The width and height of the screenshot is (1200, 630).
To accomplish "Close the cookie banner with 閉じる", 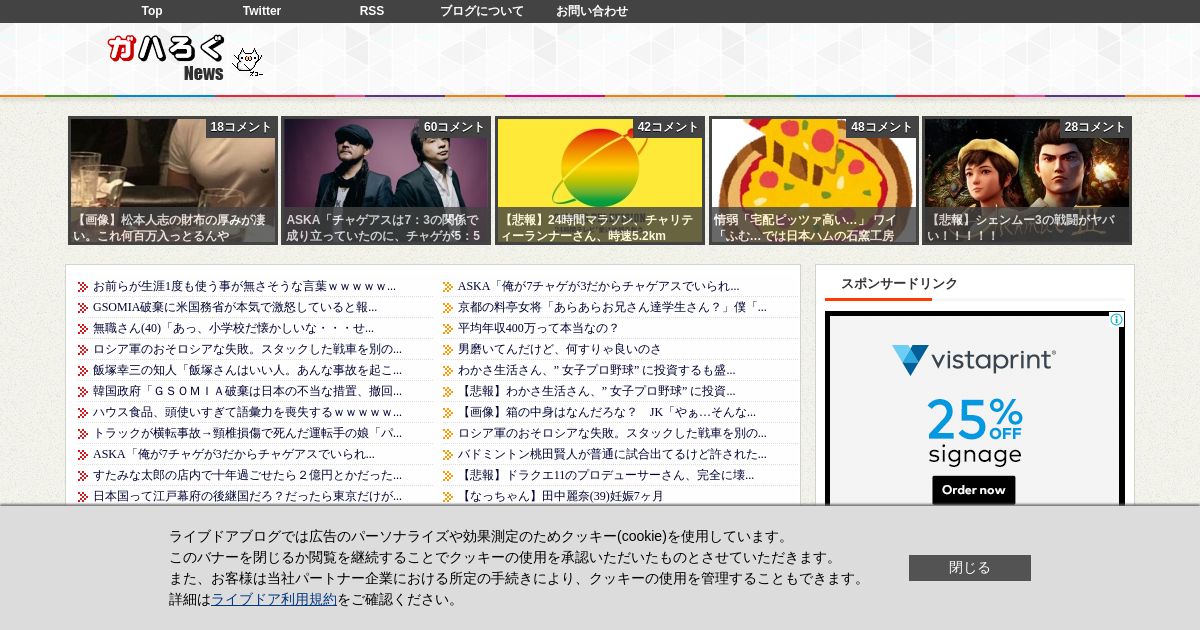I will (x=970, y=568).
